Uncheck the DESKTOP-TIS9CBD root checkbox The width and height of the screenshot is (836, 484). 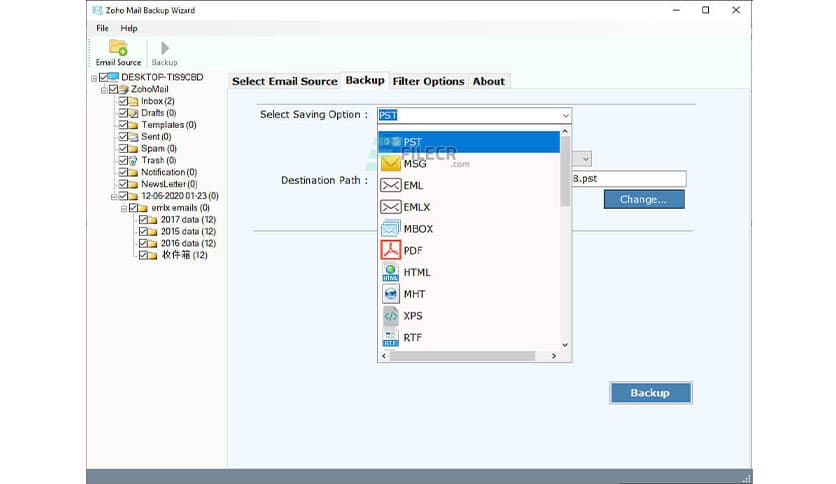coord(103,77)
